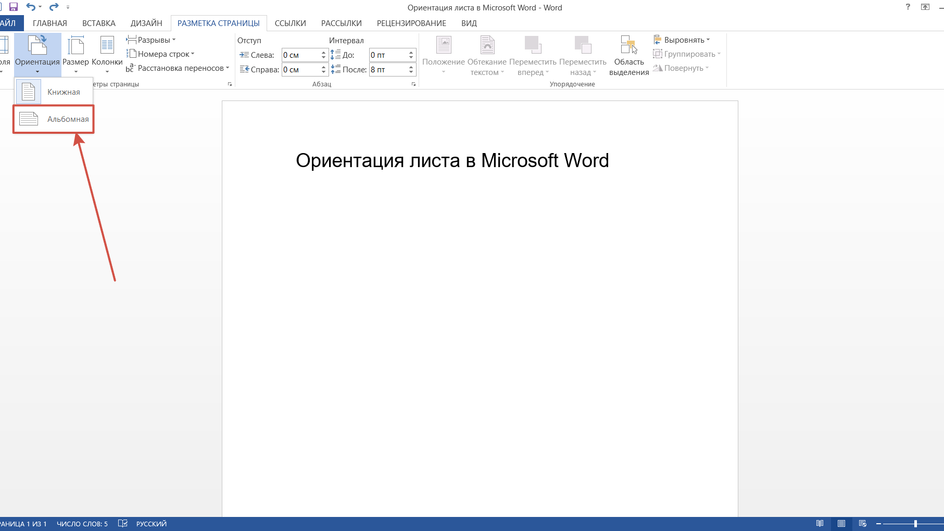Click ЧИСЛО СЛОВ: 5 word count
Image resolution: width=944 pixels, height=531 pixels.
coord(82,524)
